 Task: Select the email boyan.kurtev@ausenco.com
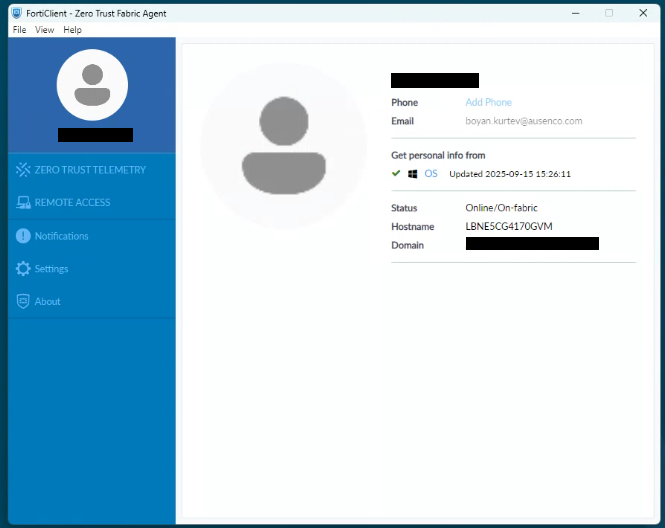click(x=524, y=121)
